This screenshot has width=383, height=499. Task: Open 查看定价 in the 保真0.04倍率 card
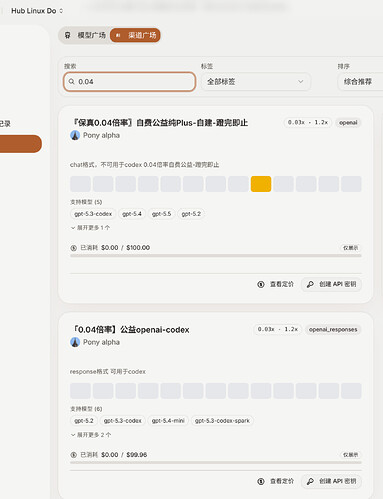275,284
